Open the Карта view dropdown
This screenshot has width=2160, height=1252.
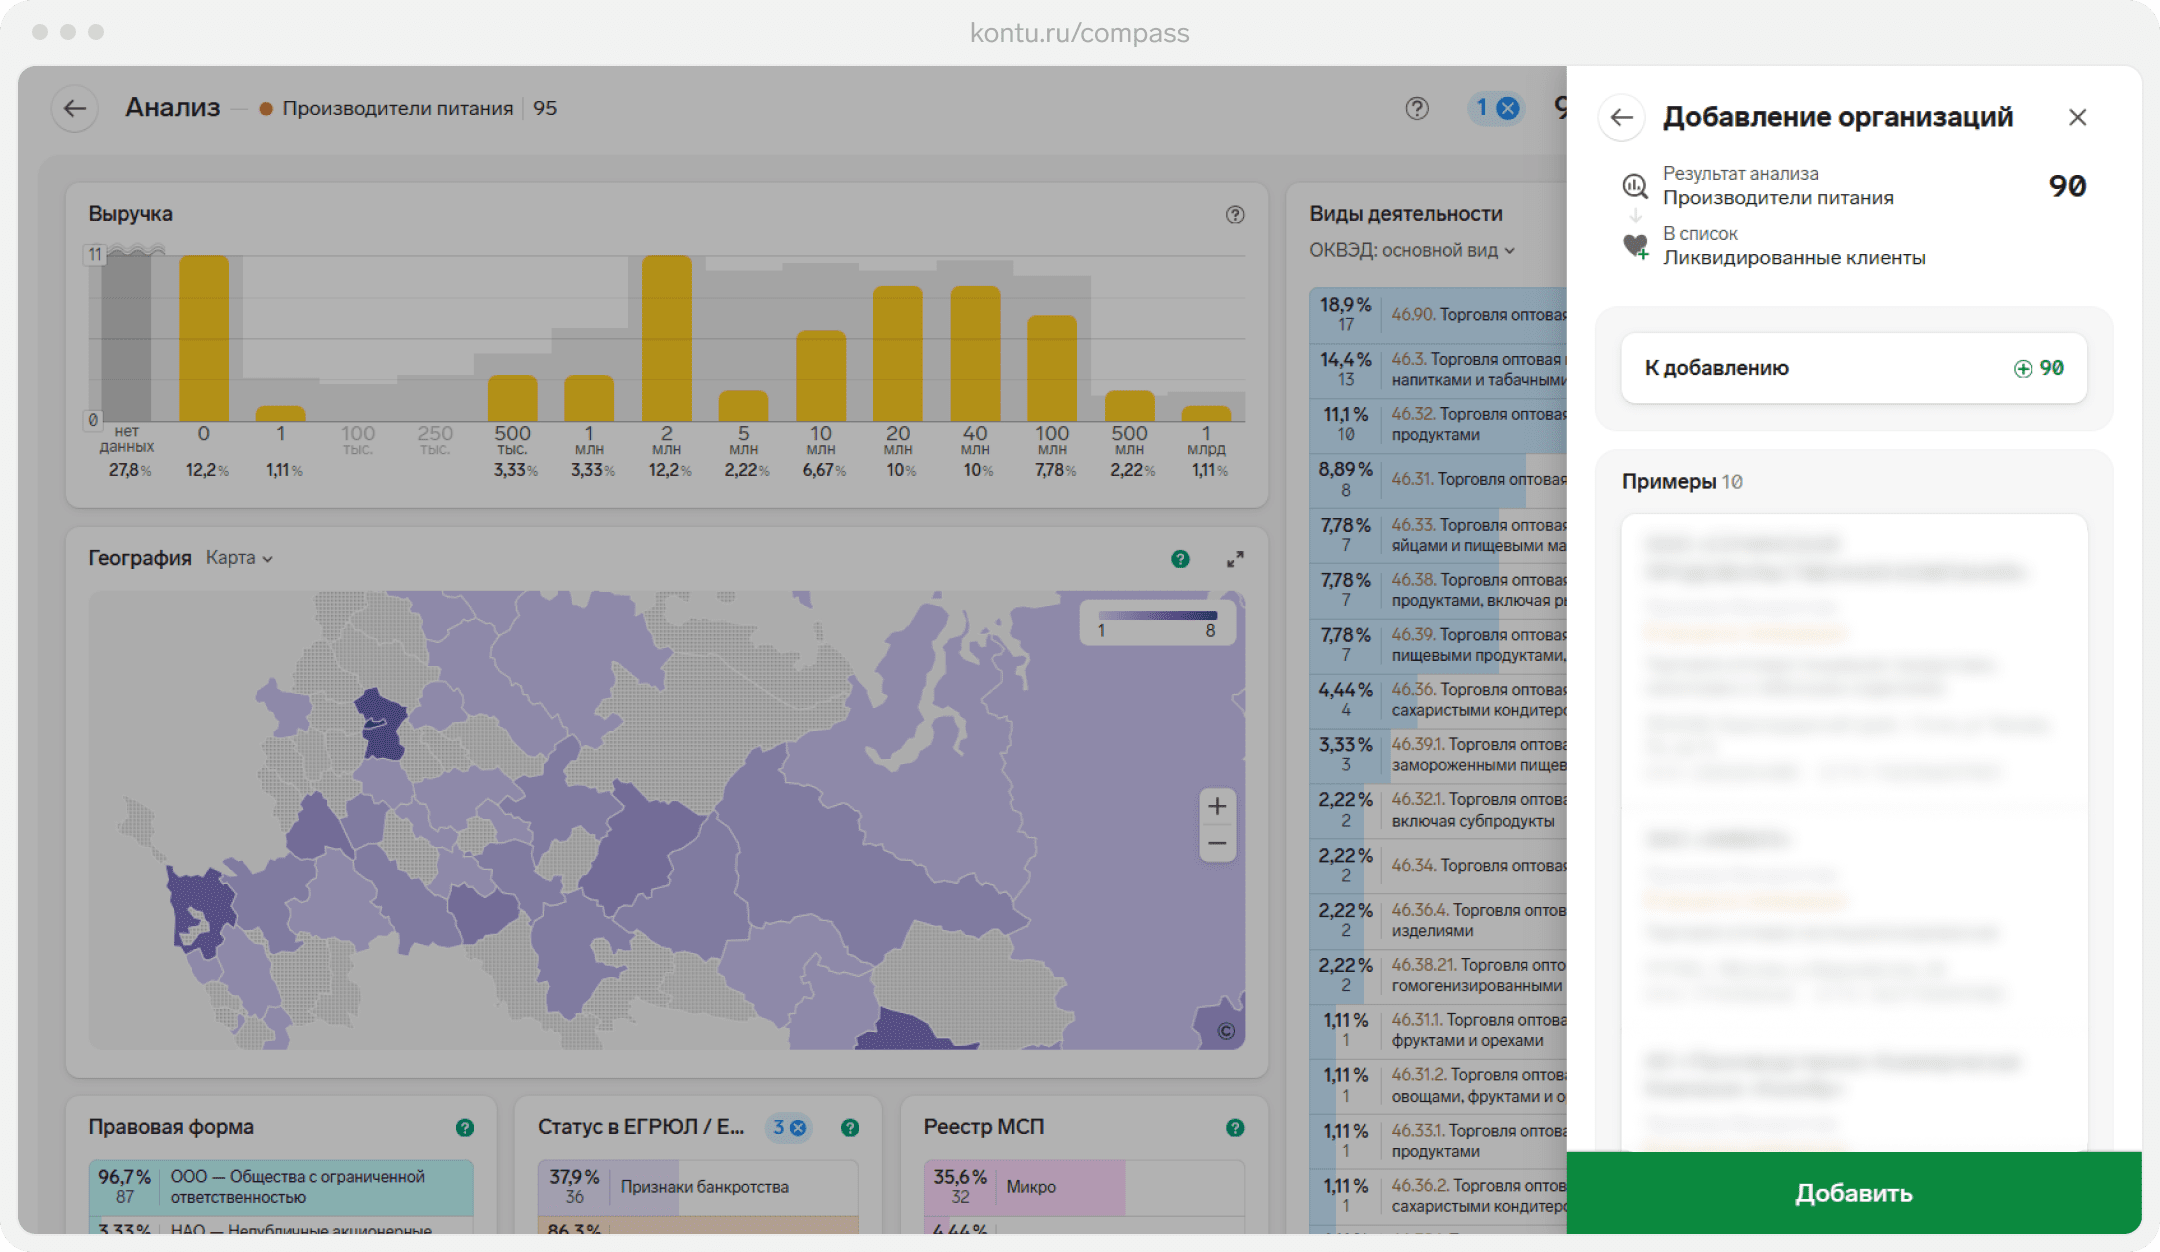pos(239,558)
